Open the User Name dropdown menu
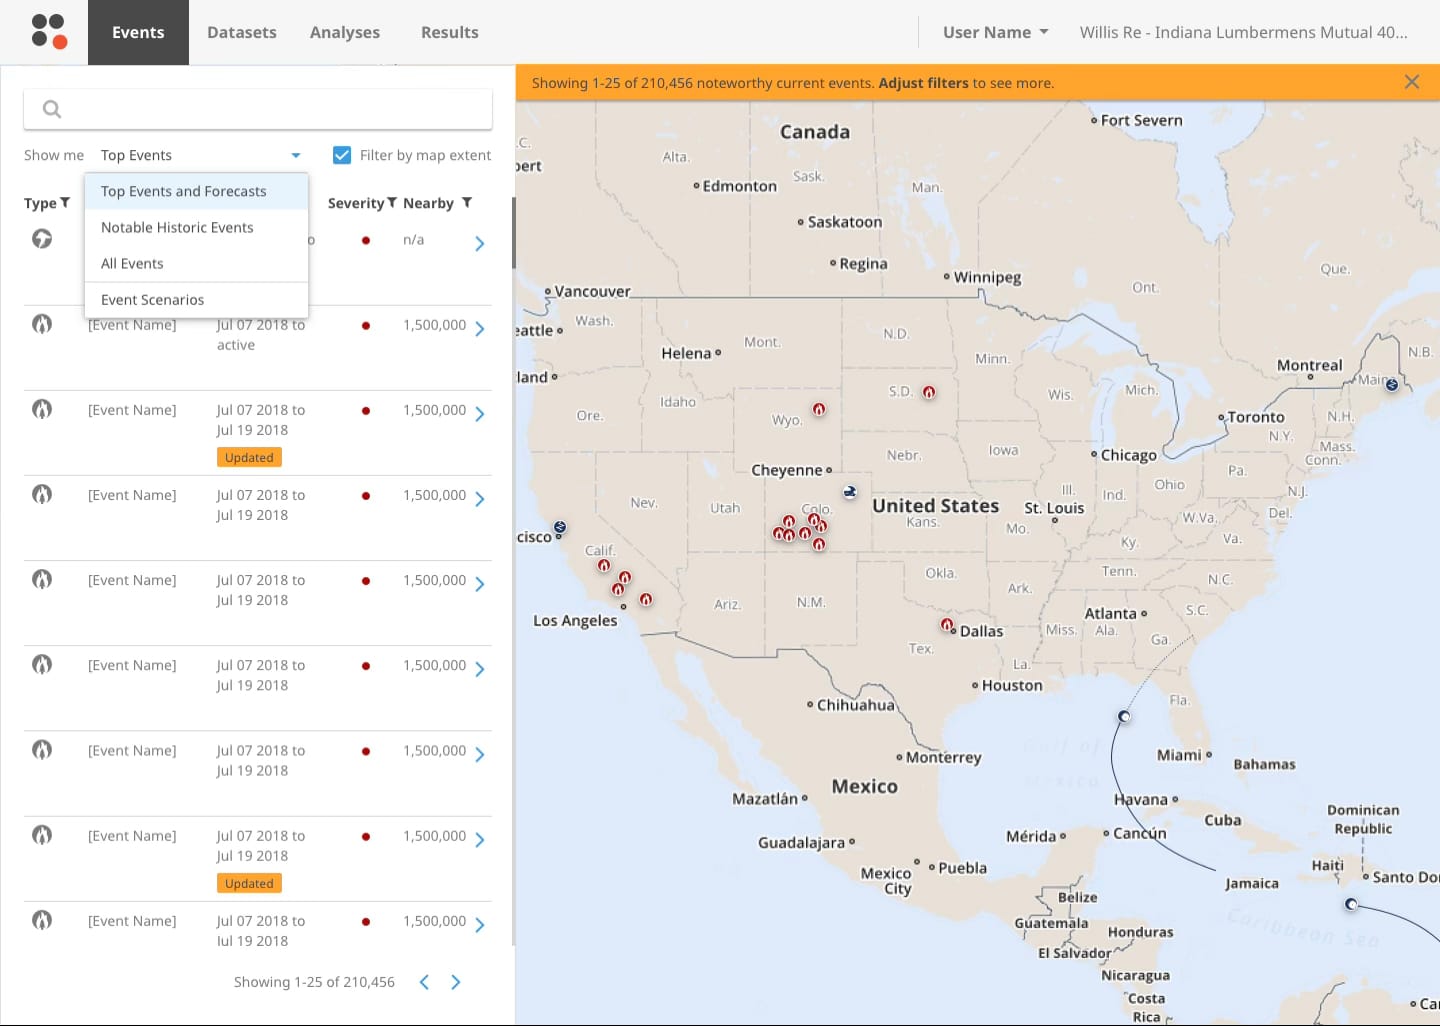This screenshot has height=1026, width=1440. tap(995, 32)
